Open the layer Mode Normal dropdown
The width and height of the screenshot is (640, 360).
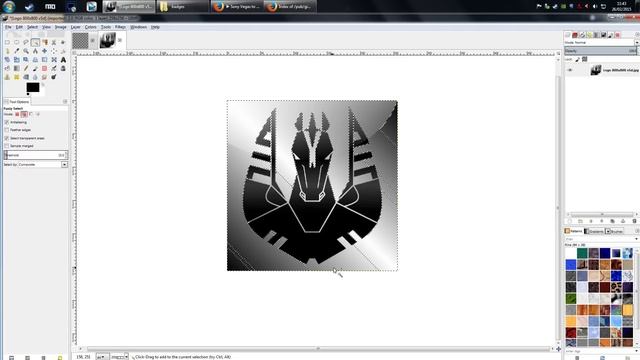click(x=601, y=42)
